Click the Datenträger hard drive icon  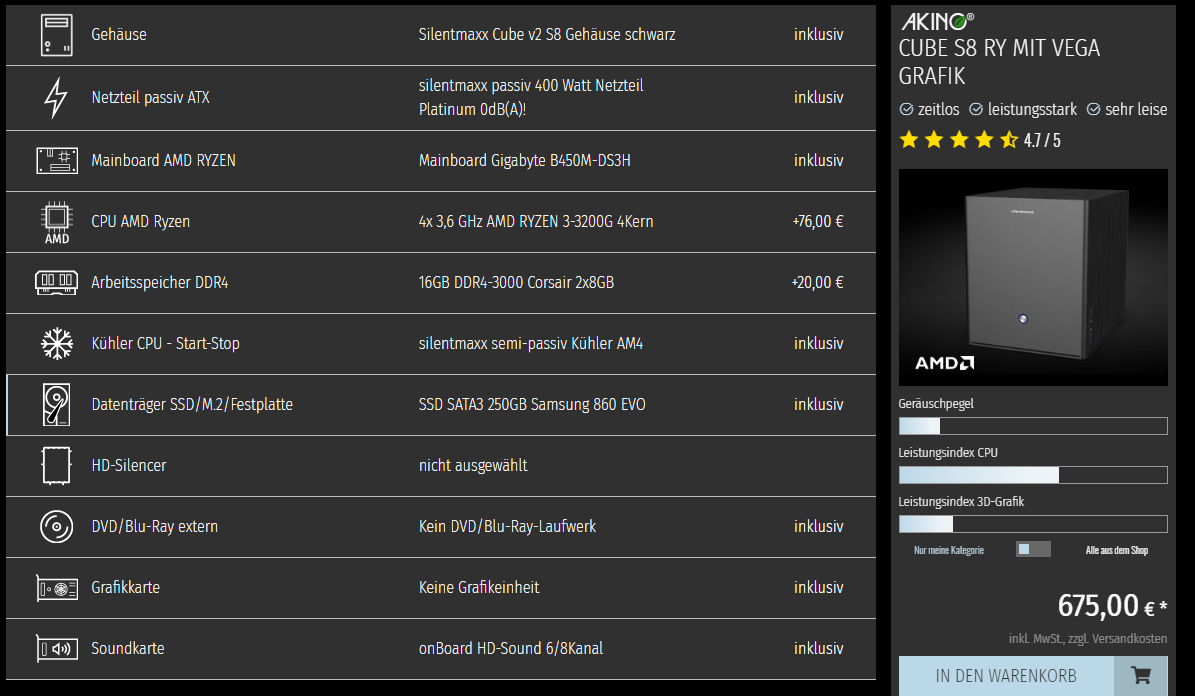pos(56,405)
